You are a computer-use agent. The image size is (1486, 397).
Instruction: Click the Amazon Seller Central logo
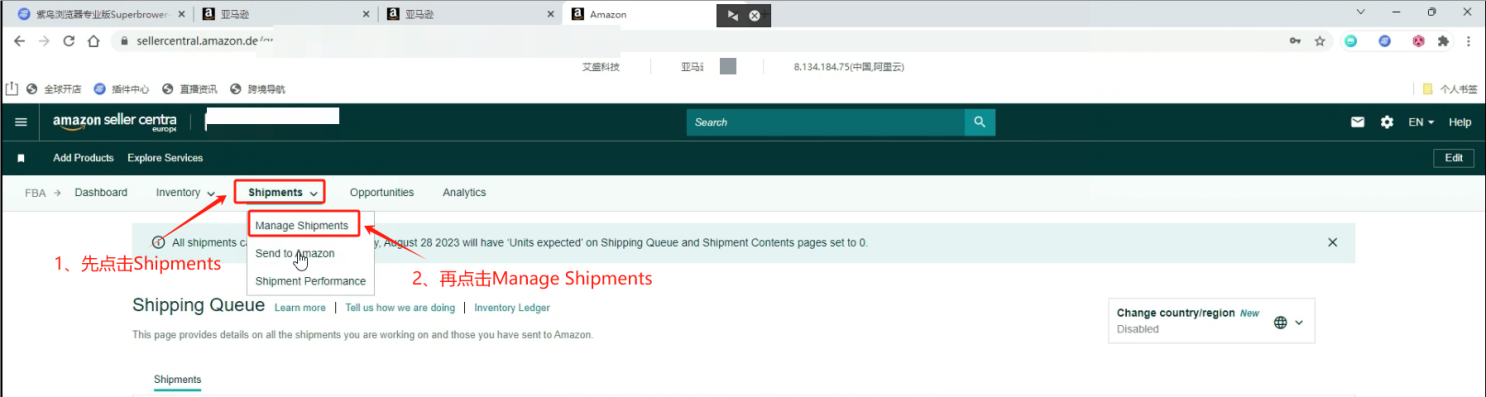(115, 122)
